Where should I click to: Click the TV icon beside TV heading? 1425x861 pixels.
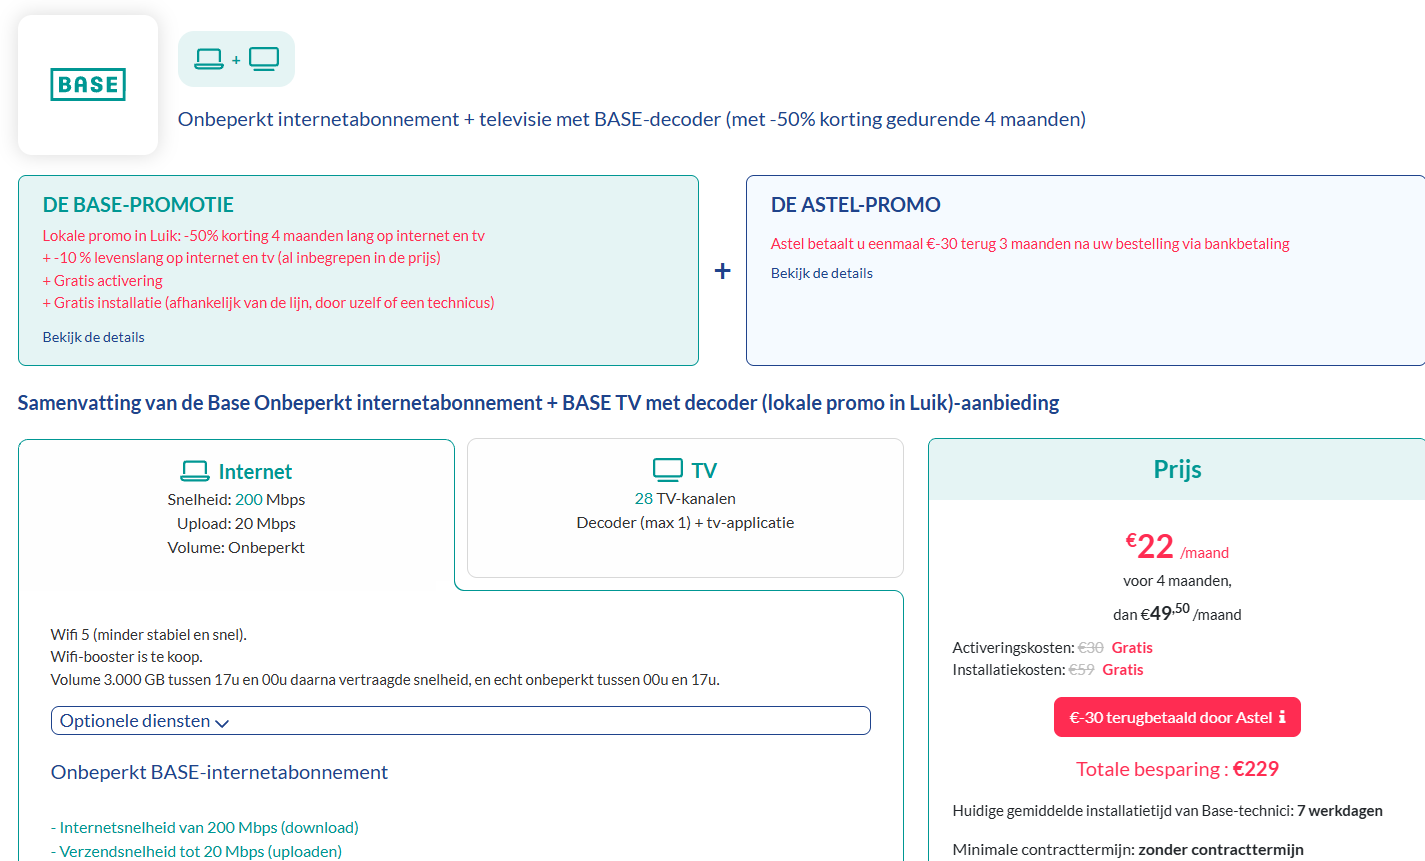[667, 470]
